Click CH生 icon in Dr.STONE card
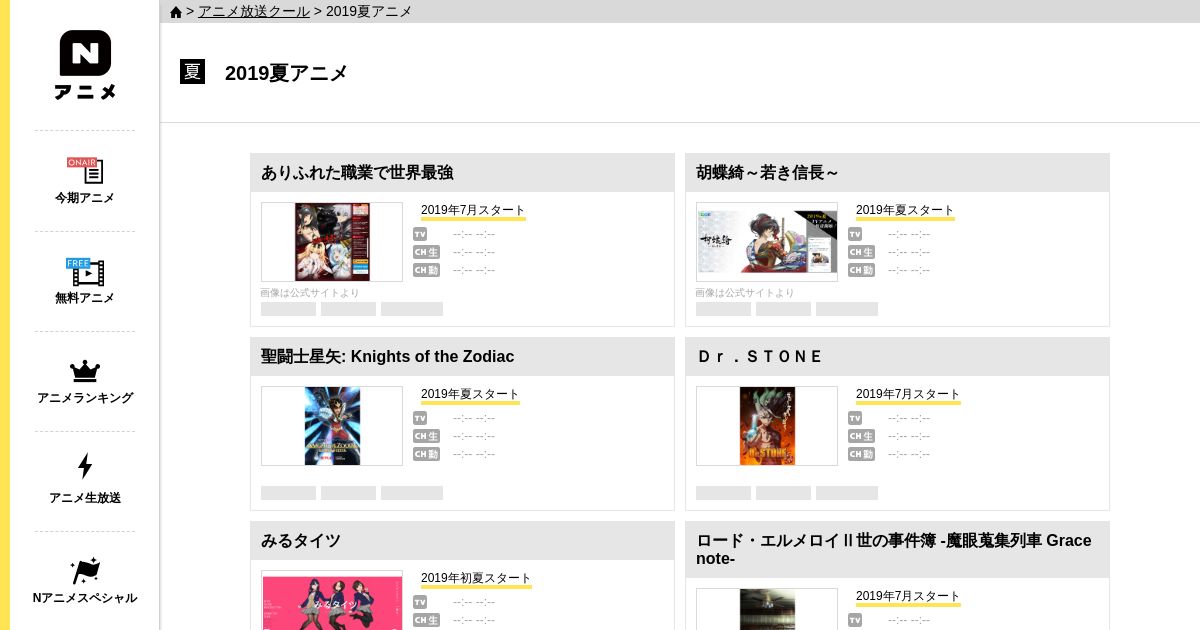This screenshot has width=1200, height=630. tap(861, 436)
